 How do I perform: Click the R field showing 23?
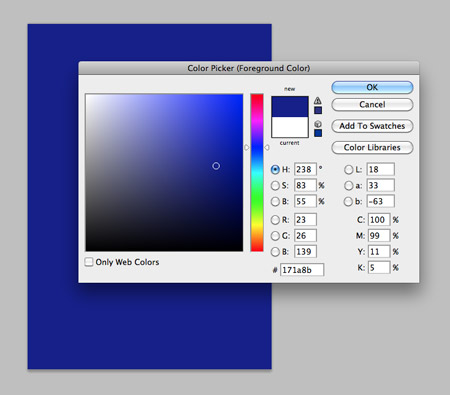[305, 220]
